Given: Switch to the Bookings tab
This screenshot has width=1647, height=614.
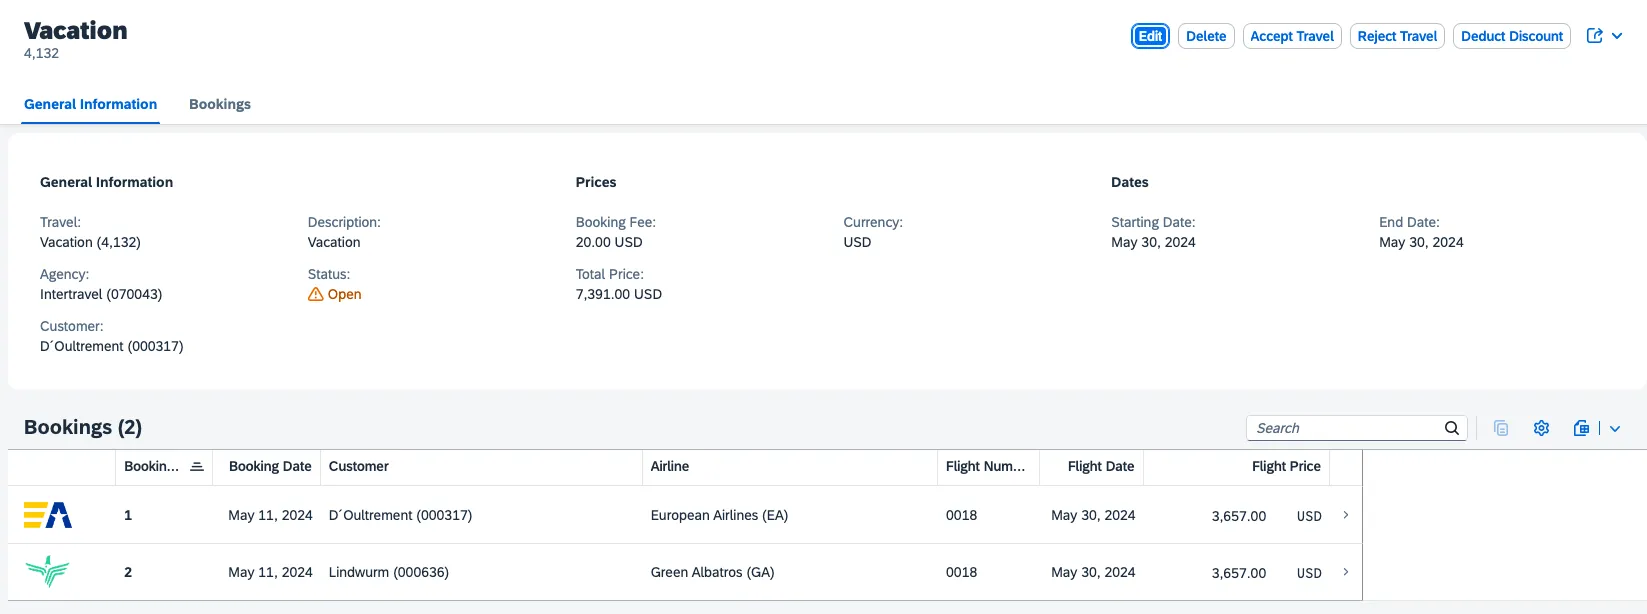Looking at the screenshot, I should tap(220, 104).
